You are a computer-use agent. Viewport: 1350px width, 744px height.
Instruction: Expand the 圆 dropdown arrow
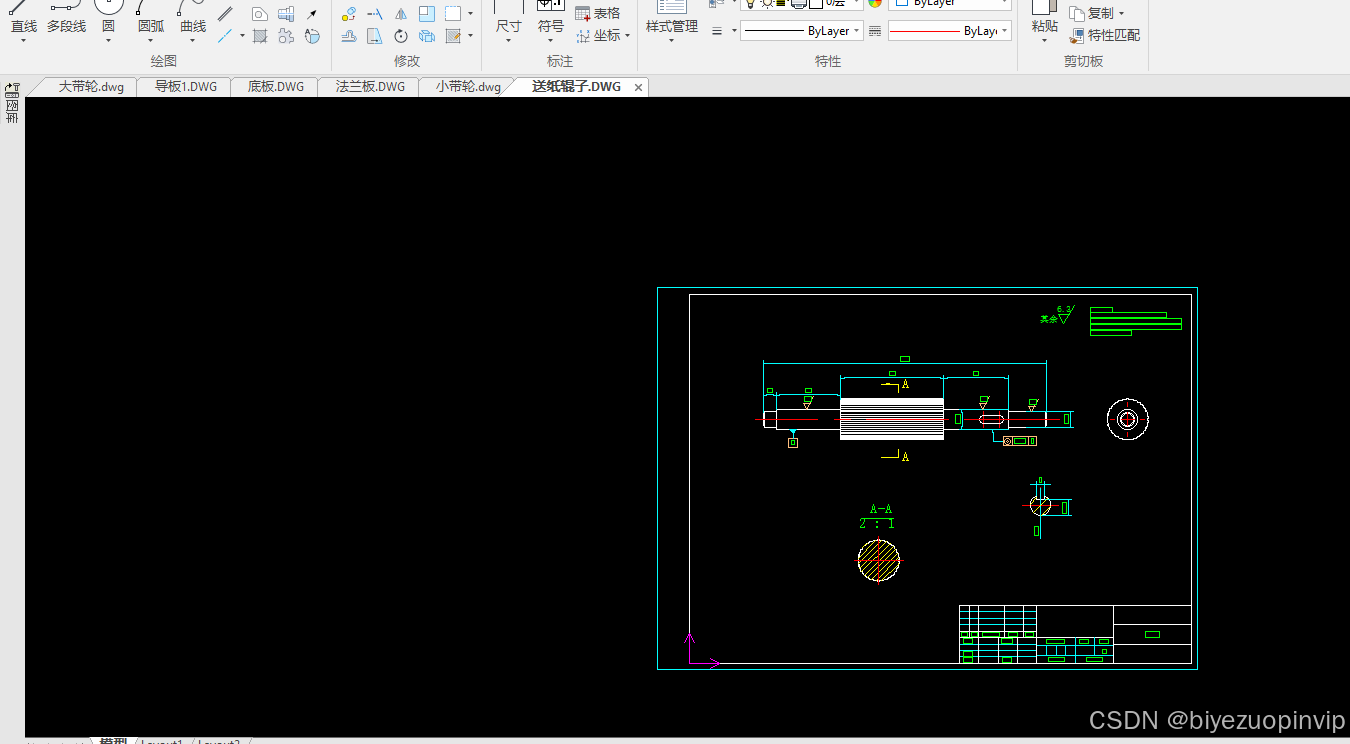tap(108, 41)
